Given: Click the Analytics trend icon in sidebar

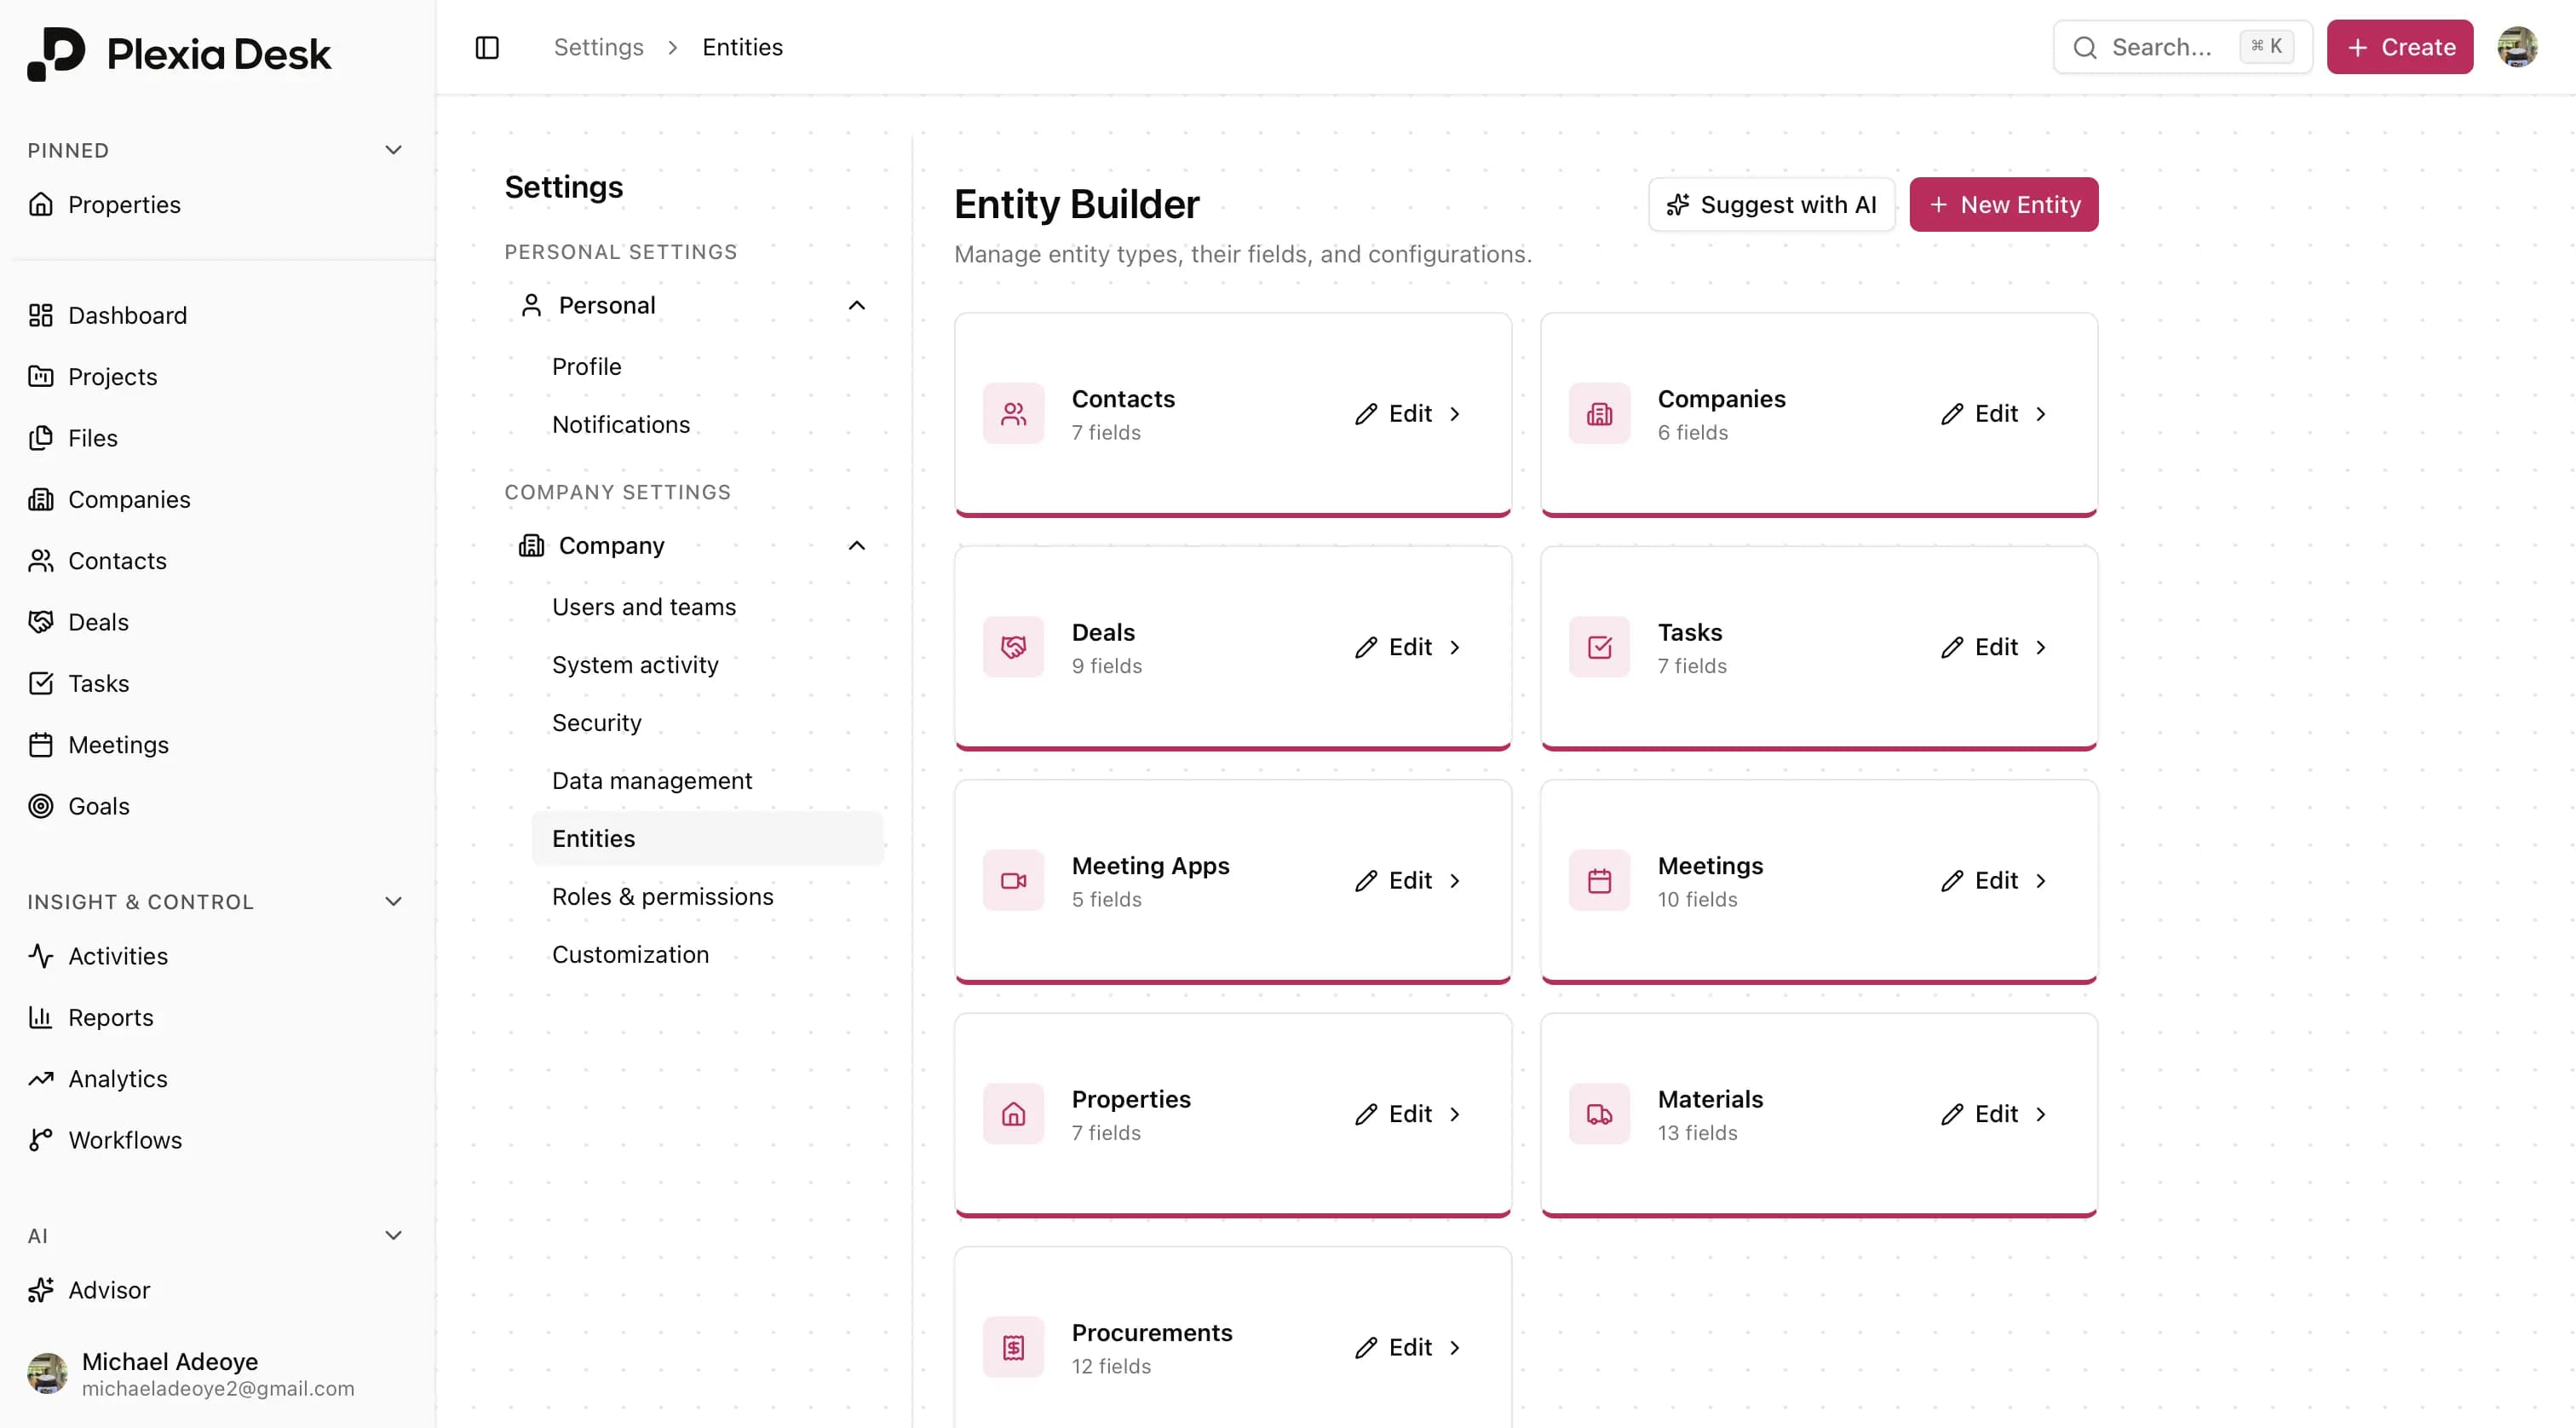Looking at the screenshot, I should pyautogui.click(x=41, y=1078).
